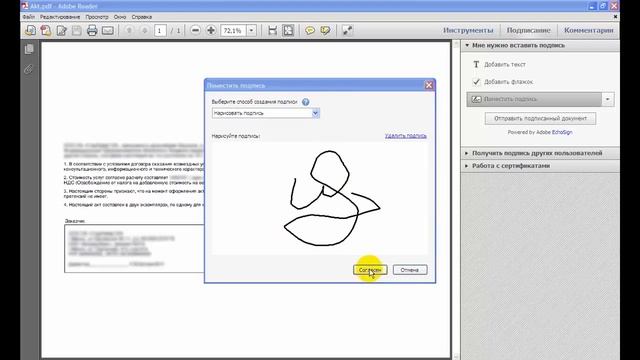Click the Email envelope toolbar icon

tap(108, 30)
